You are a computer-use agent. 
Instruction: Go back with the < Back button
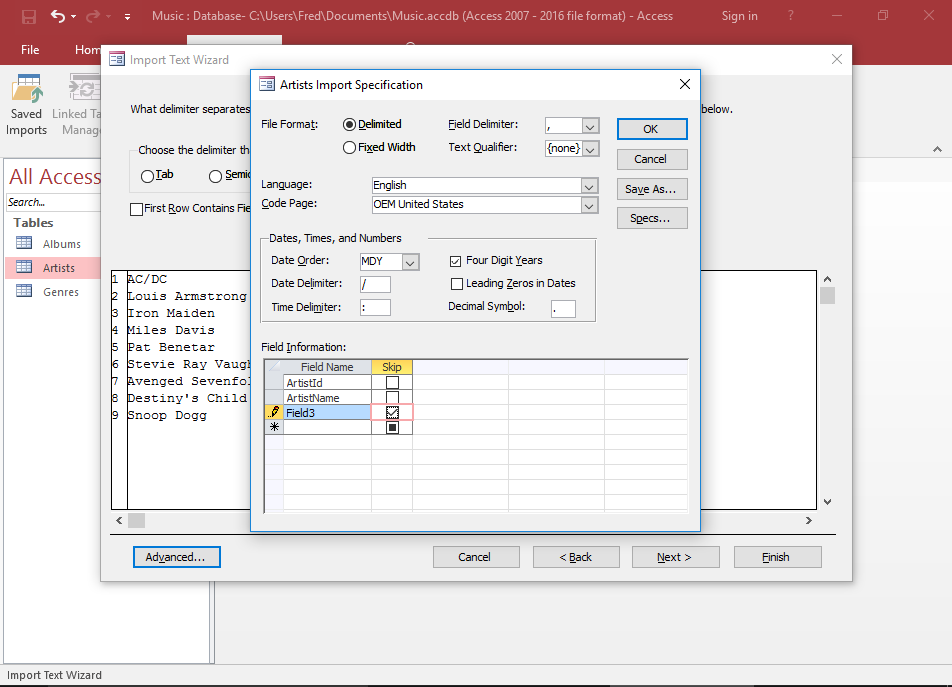(576, 557)
